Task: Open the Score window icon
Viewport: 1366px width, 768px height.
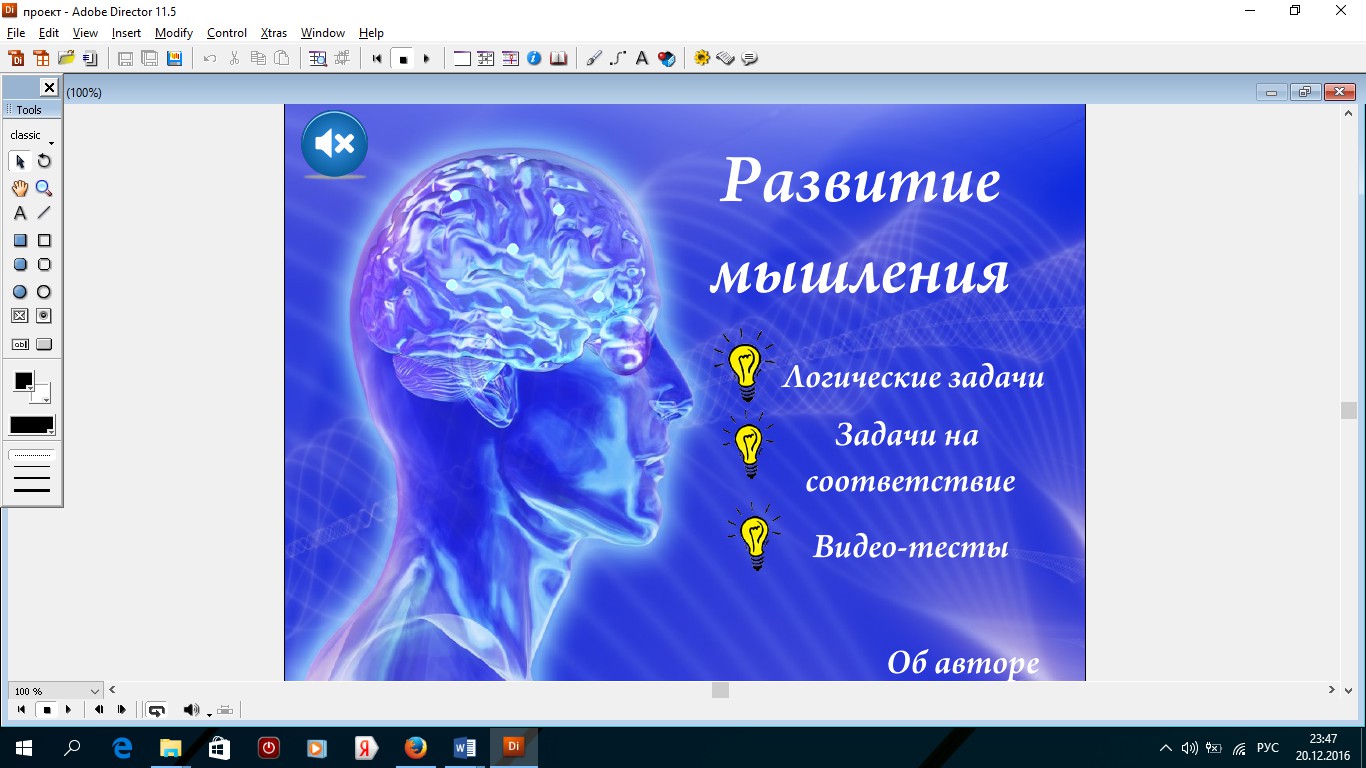Action: pos(510,58)
